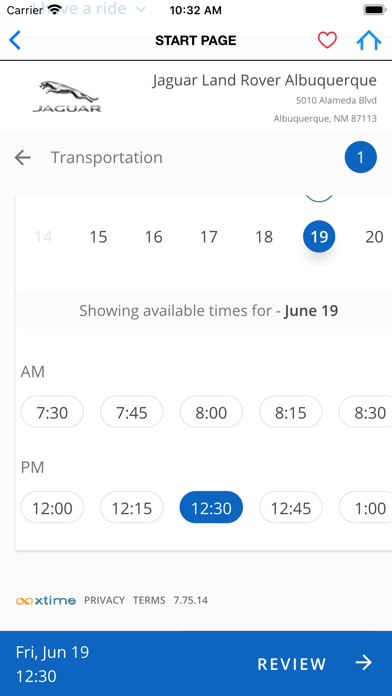Select date 15 in the calendar
Viewport: 392px width, 696px height.
(99, 237)
